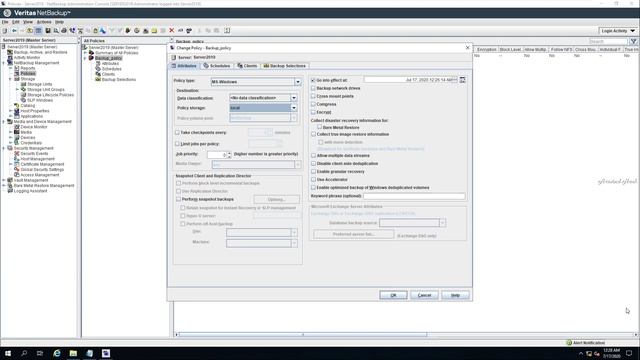Select Schedules under Backup_policy in tree
The image size is (640, 360).
(x=111, y=69)
